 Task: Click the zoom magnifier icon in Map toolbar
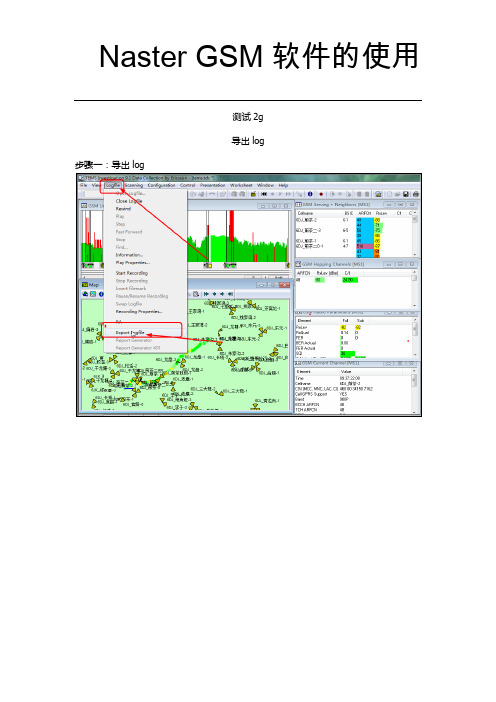[x=196, y=294]
